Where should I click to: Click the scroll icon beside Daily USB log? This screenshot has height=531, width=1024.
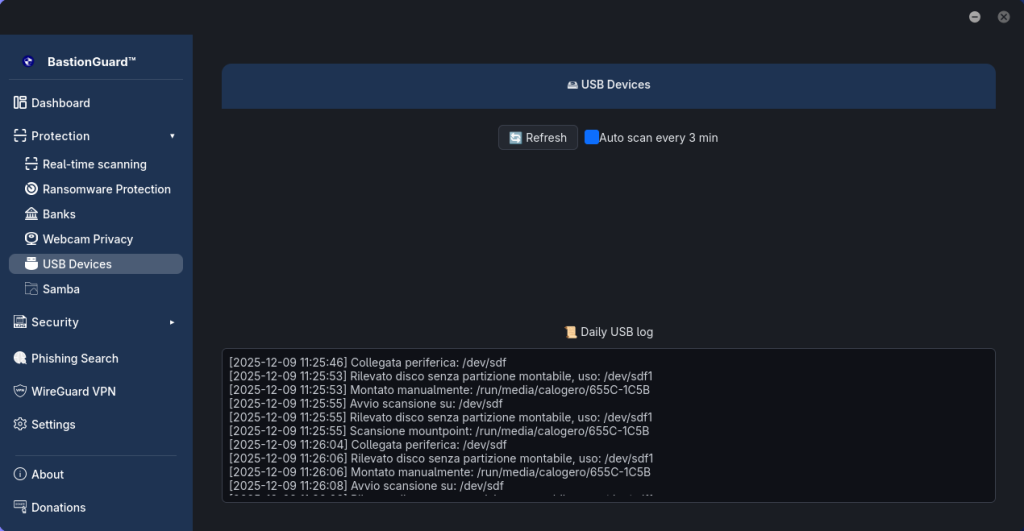tap(571, 332)
